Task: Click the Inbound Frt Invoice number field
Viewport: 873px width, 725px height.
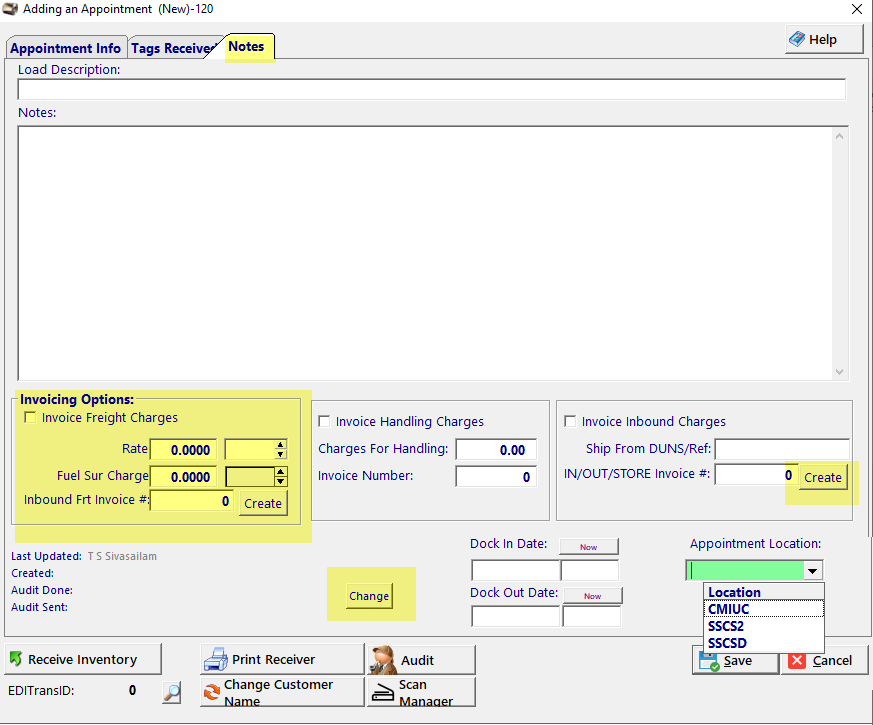Action: tap(192, 501)
